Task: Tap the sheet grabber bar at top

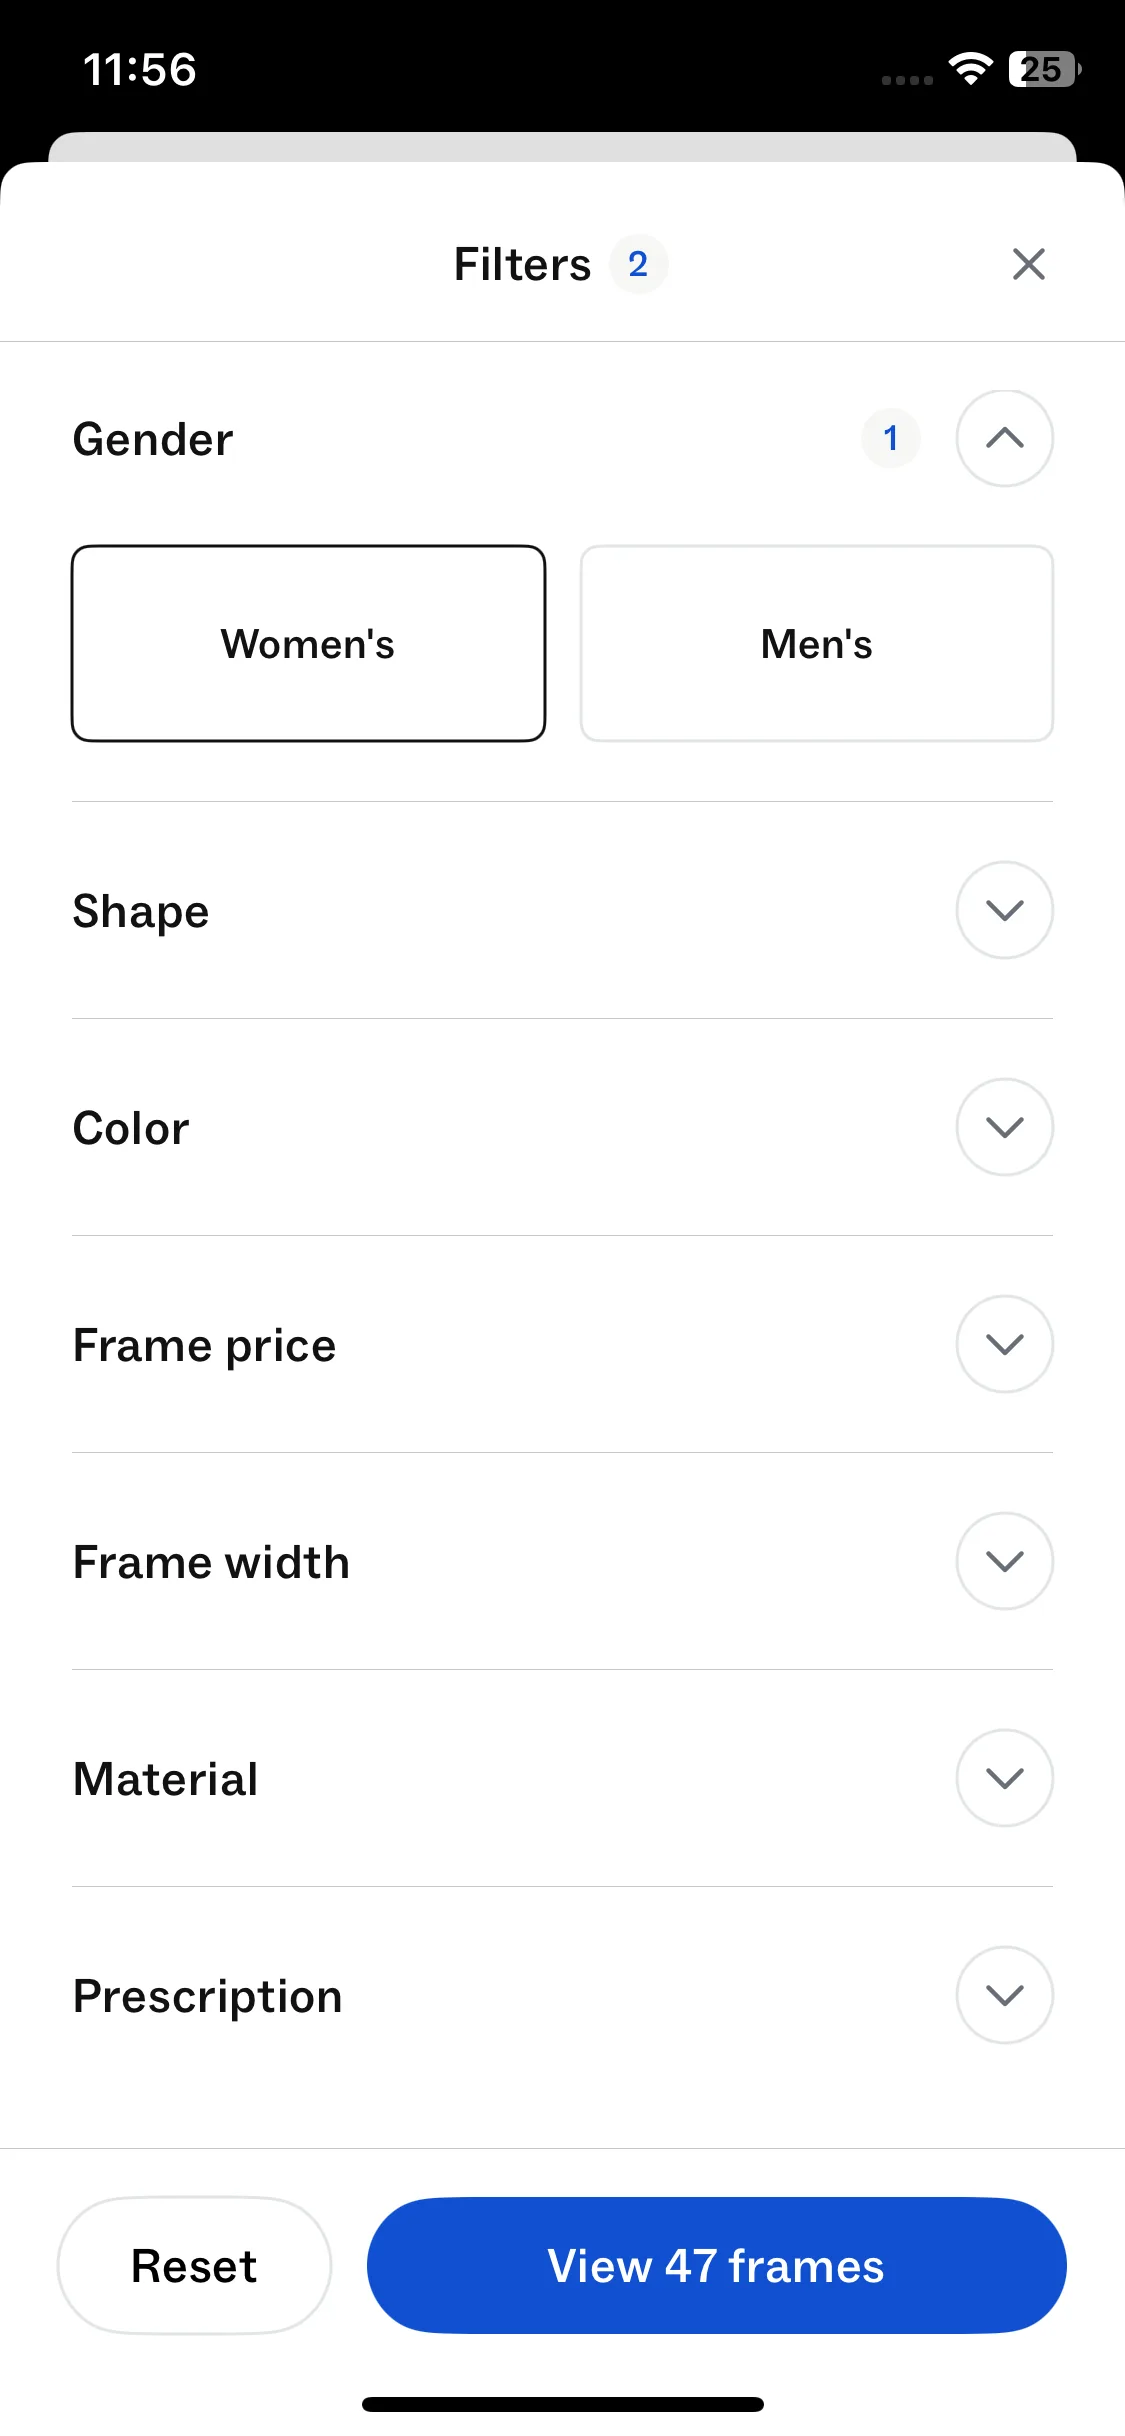Action: click(562, 147)
